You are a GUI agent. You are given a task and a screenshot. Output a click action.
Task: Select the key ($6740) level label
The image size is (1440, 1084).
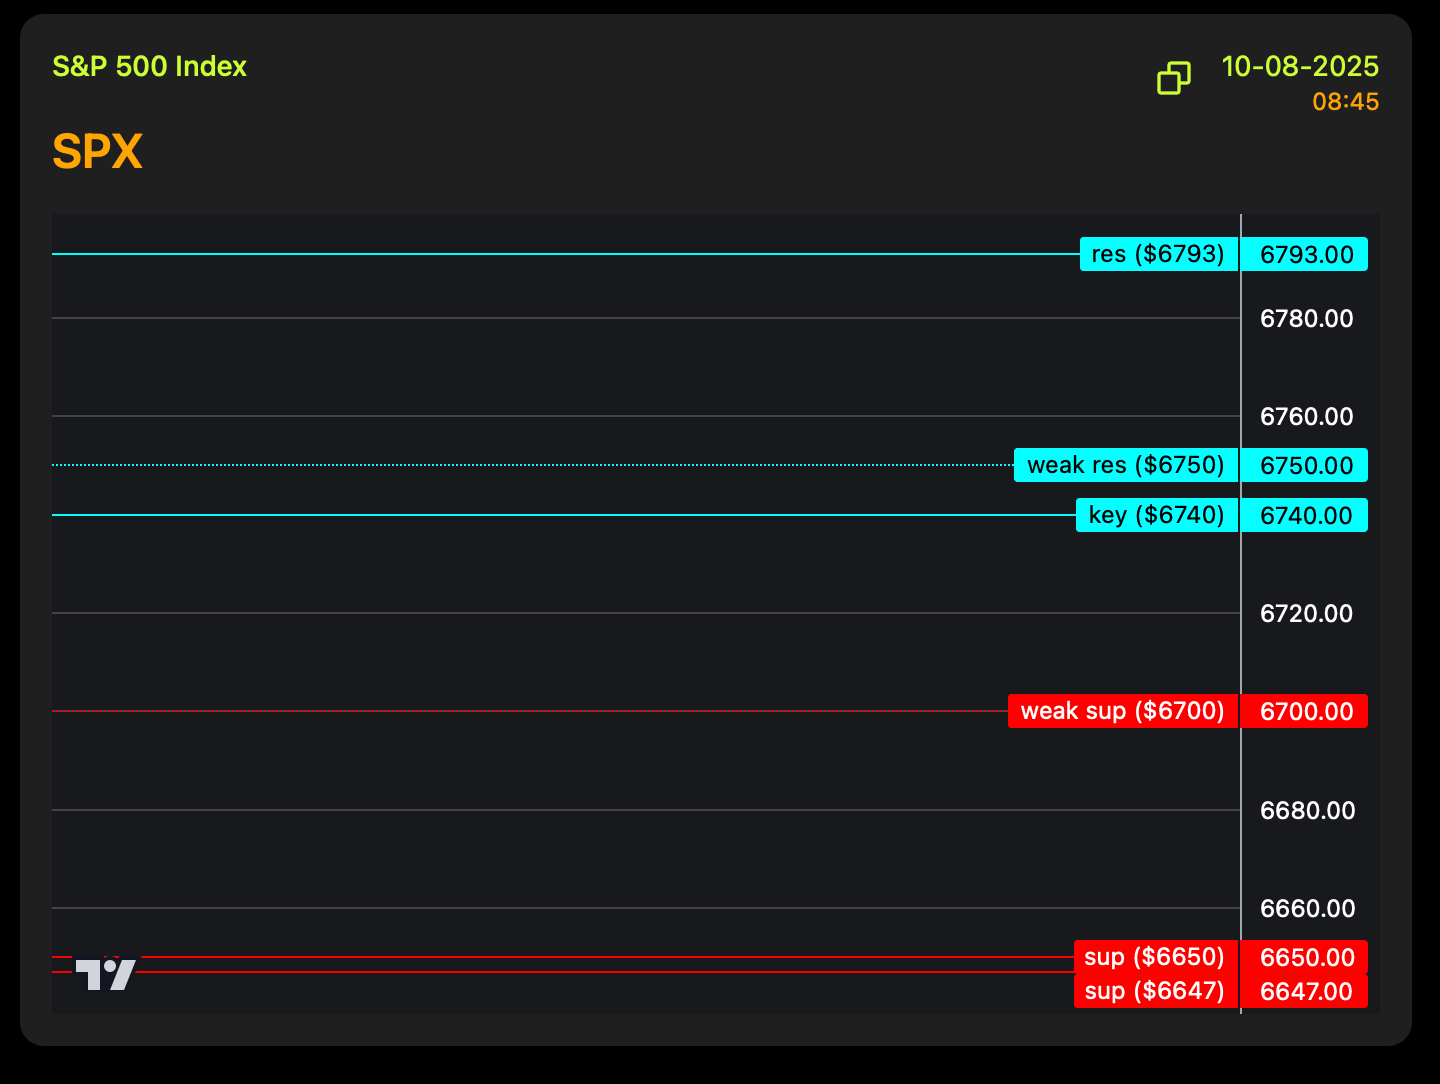coord(1156,515)
